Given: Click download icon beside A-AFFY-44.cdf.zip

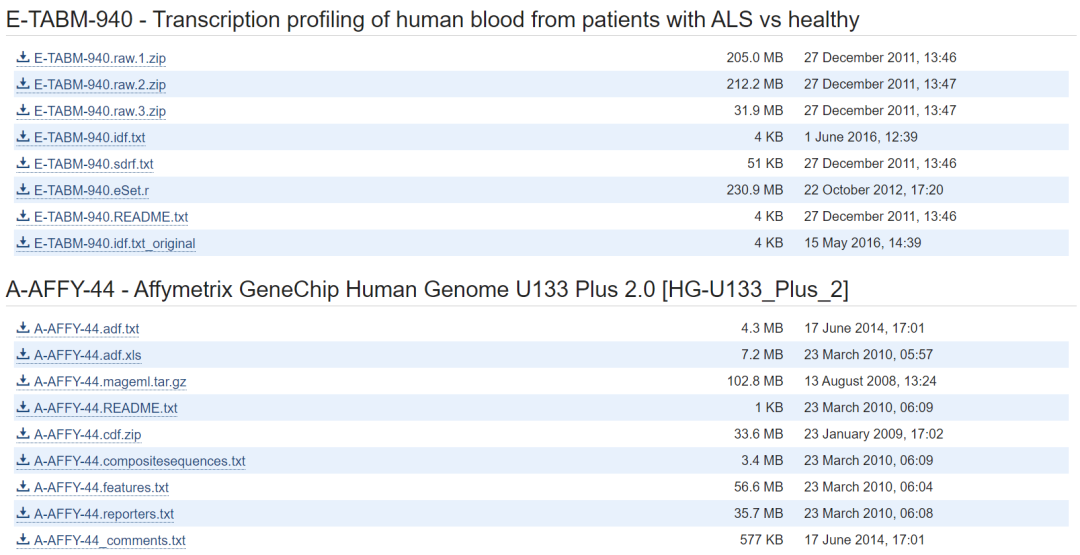Looking at the screenshot, I should point(23,434).
